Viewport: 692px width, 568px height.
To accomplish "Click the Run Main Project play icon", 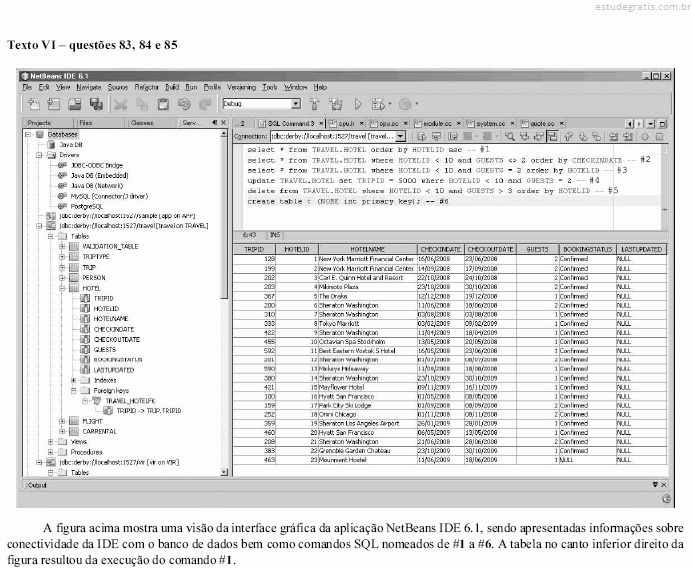I will click(358, 104).
